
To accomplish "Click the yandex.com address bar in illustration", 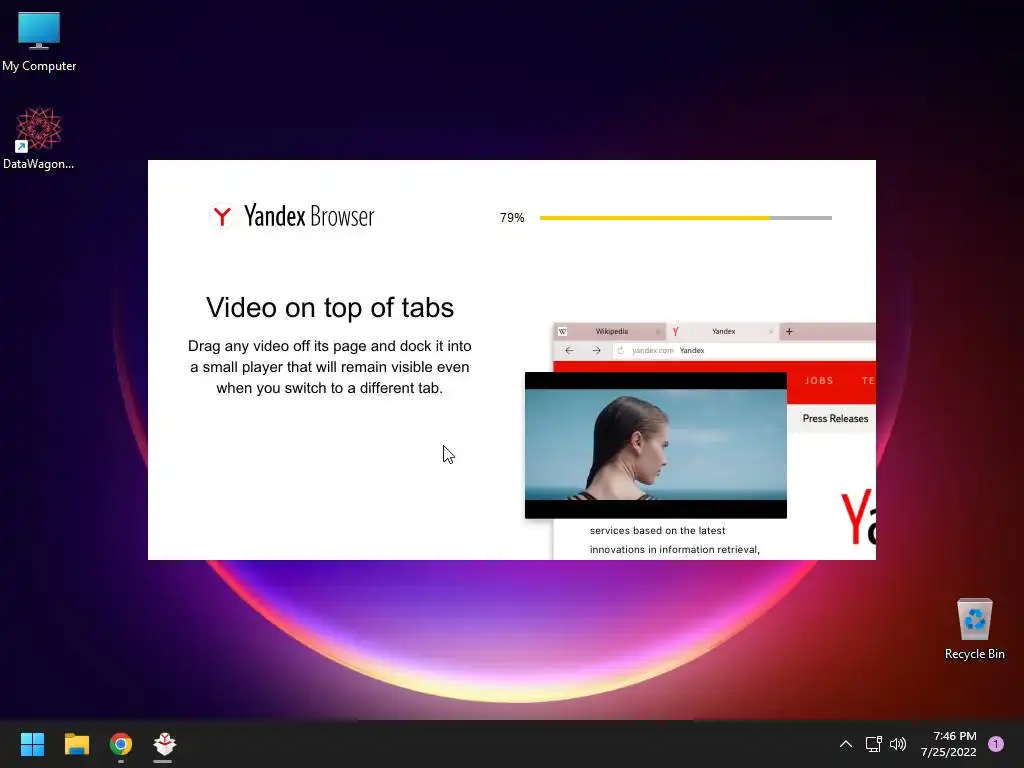I will coord(744,351).
